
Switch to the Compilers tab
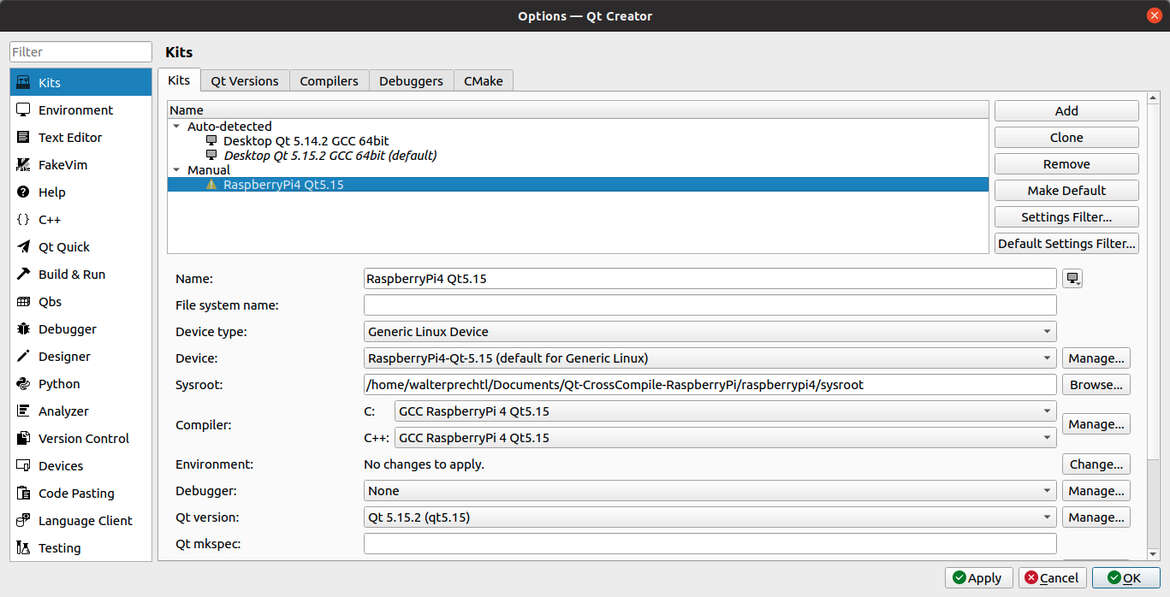[x=329, y=81]
